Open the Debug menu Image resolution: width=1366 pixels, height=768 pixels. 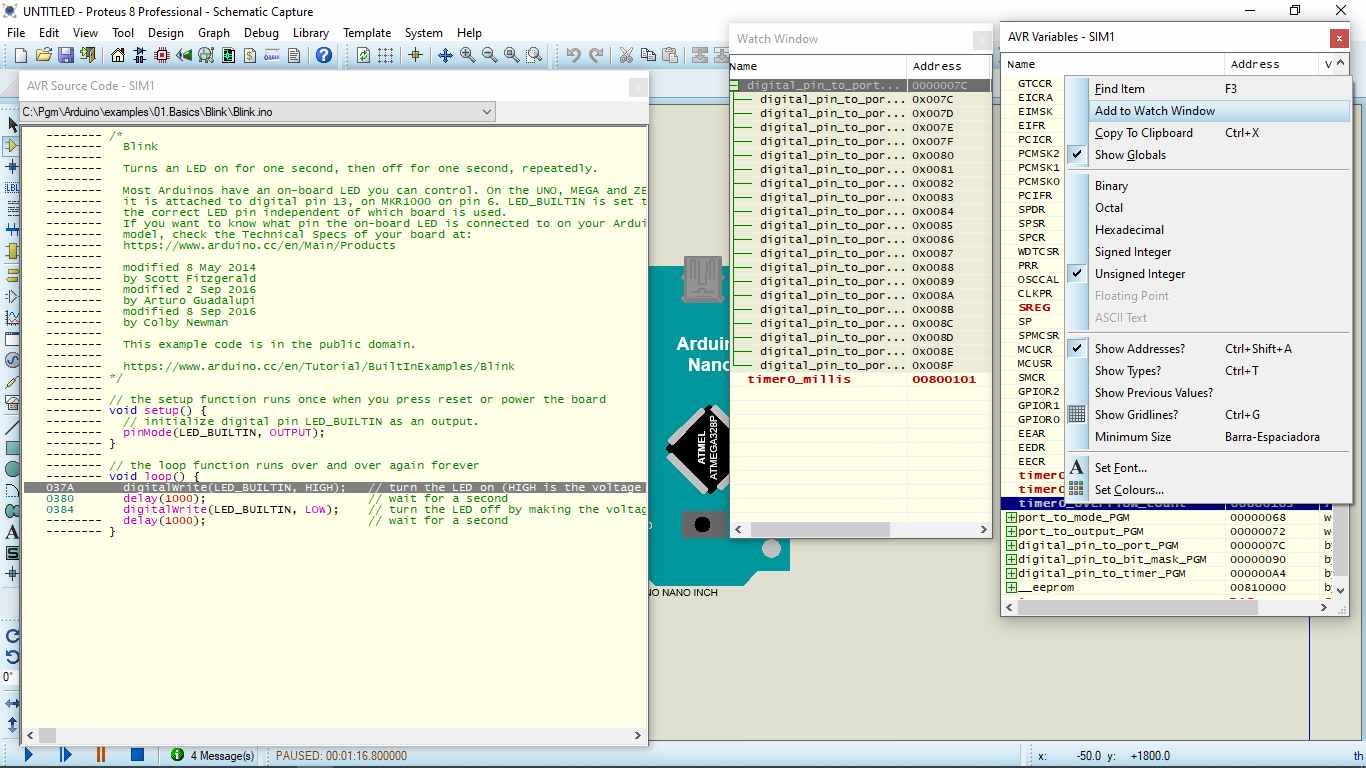tap(261, 32)
